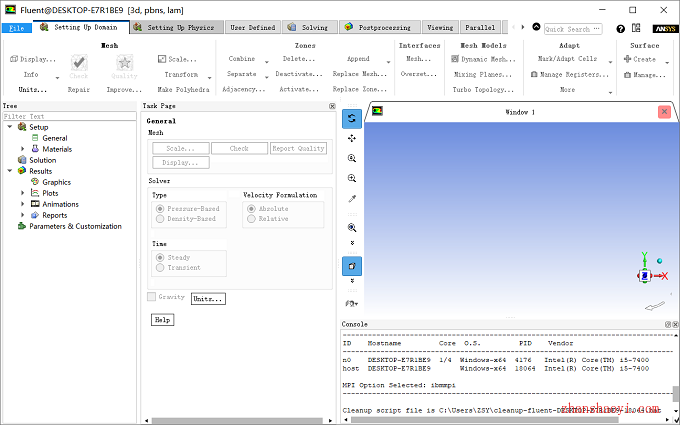This screenshot has height=425, width=680.
Task: Open the mesh Info dropdown
Action: 57,78
